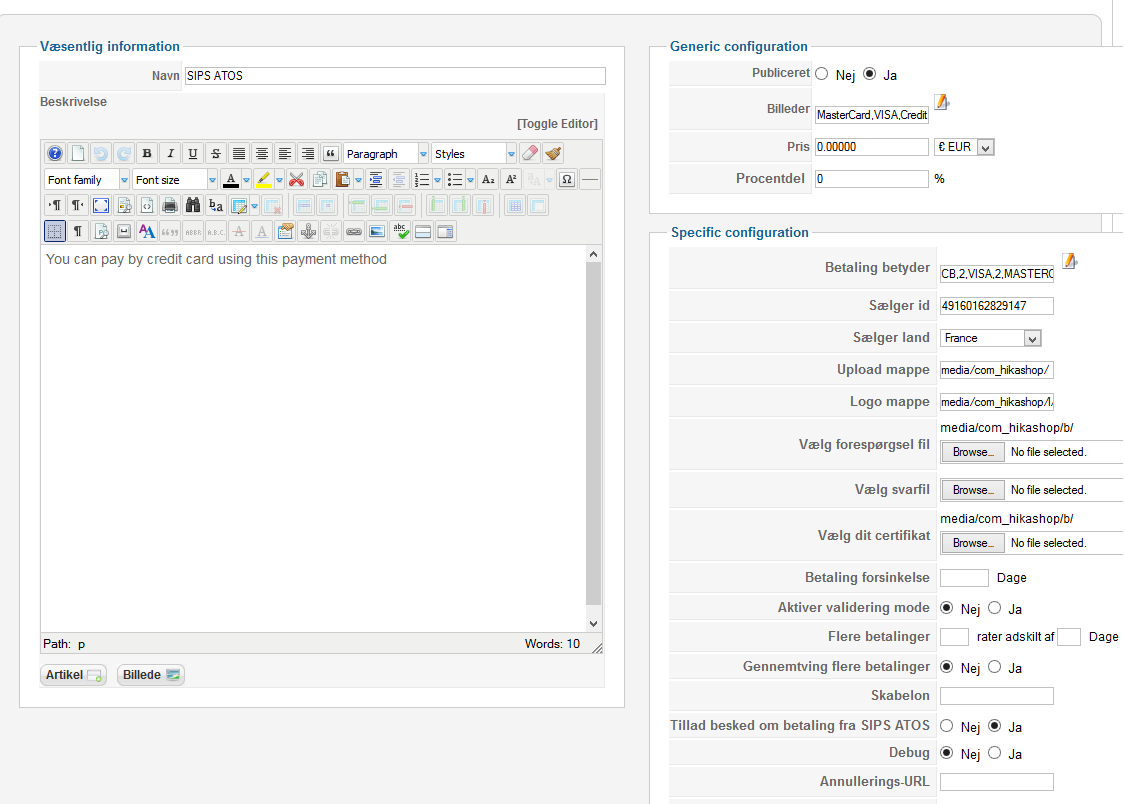Image resolution: width=1124 pixels, height=804 pixels.
Task: Open the Styles dropdown
Action: tap(474, 153)
